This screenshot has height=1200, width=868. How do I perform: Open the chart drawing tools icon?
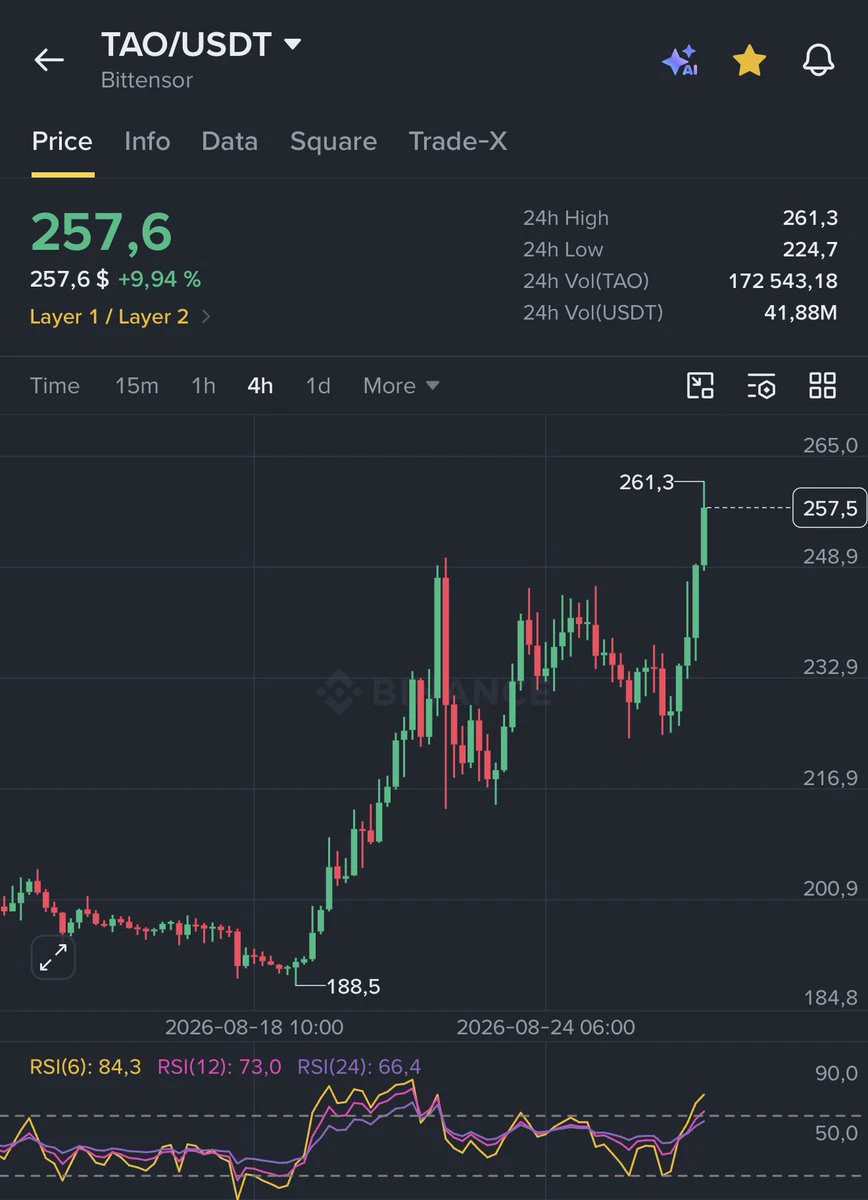(700, 385)
